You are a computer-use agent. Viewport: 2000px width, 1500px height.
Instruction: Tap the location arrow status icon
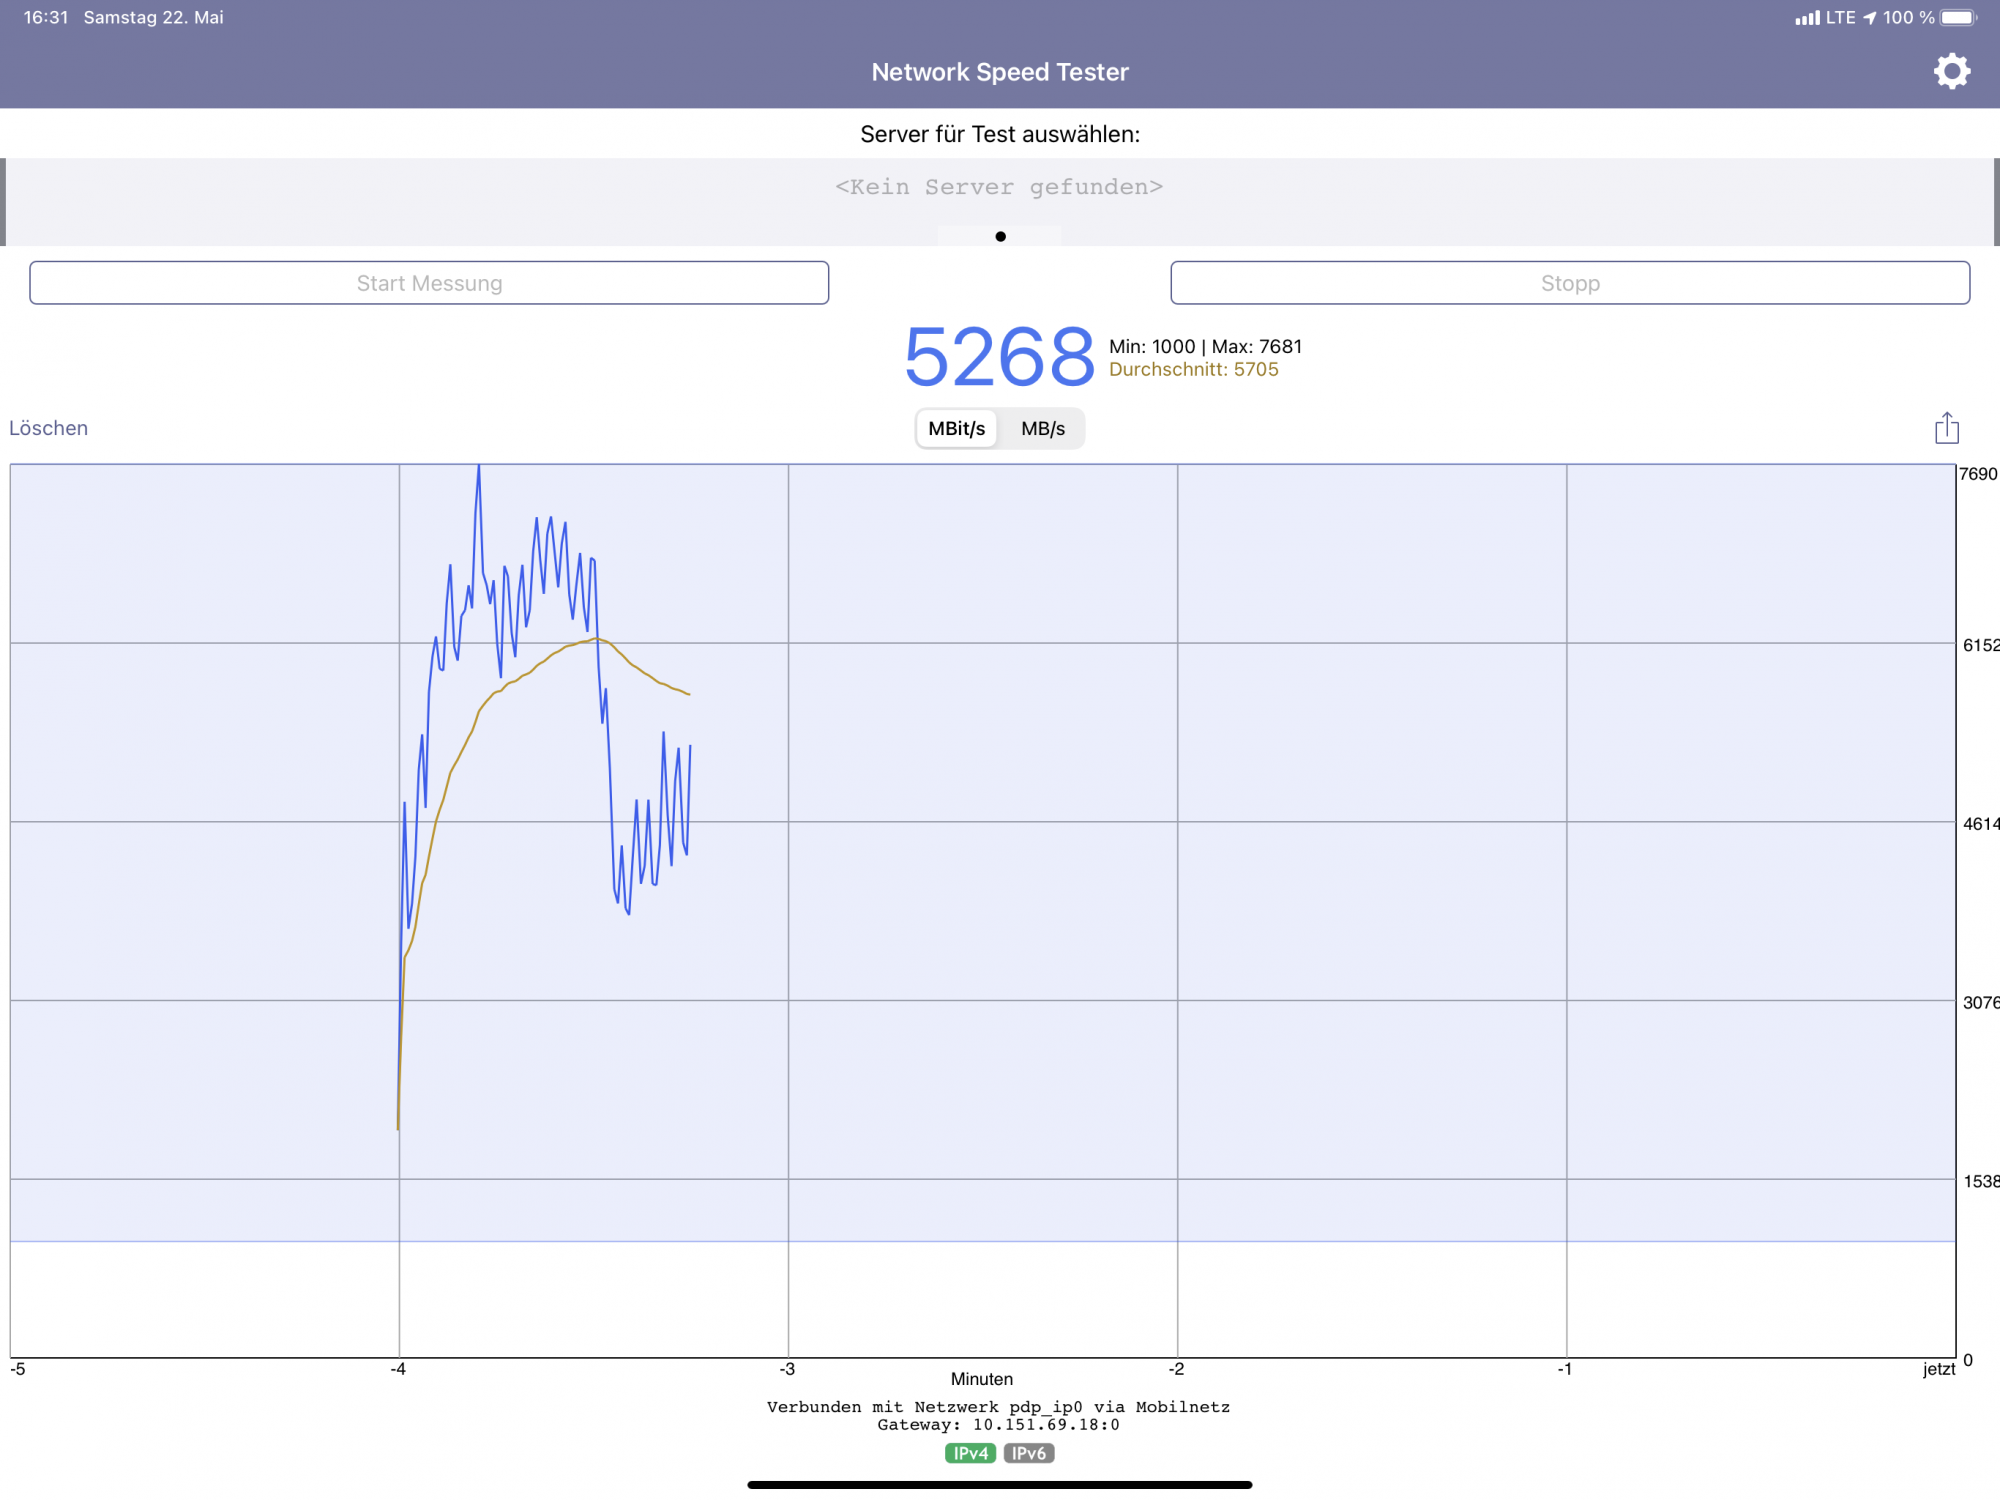click(x=1869, y=18)
